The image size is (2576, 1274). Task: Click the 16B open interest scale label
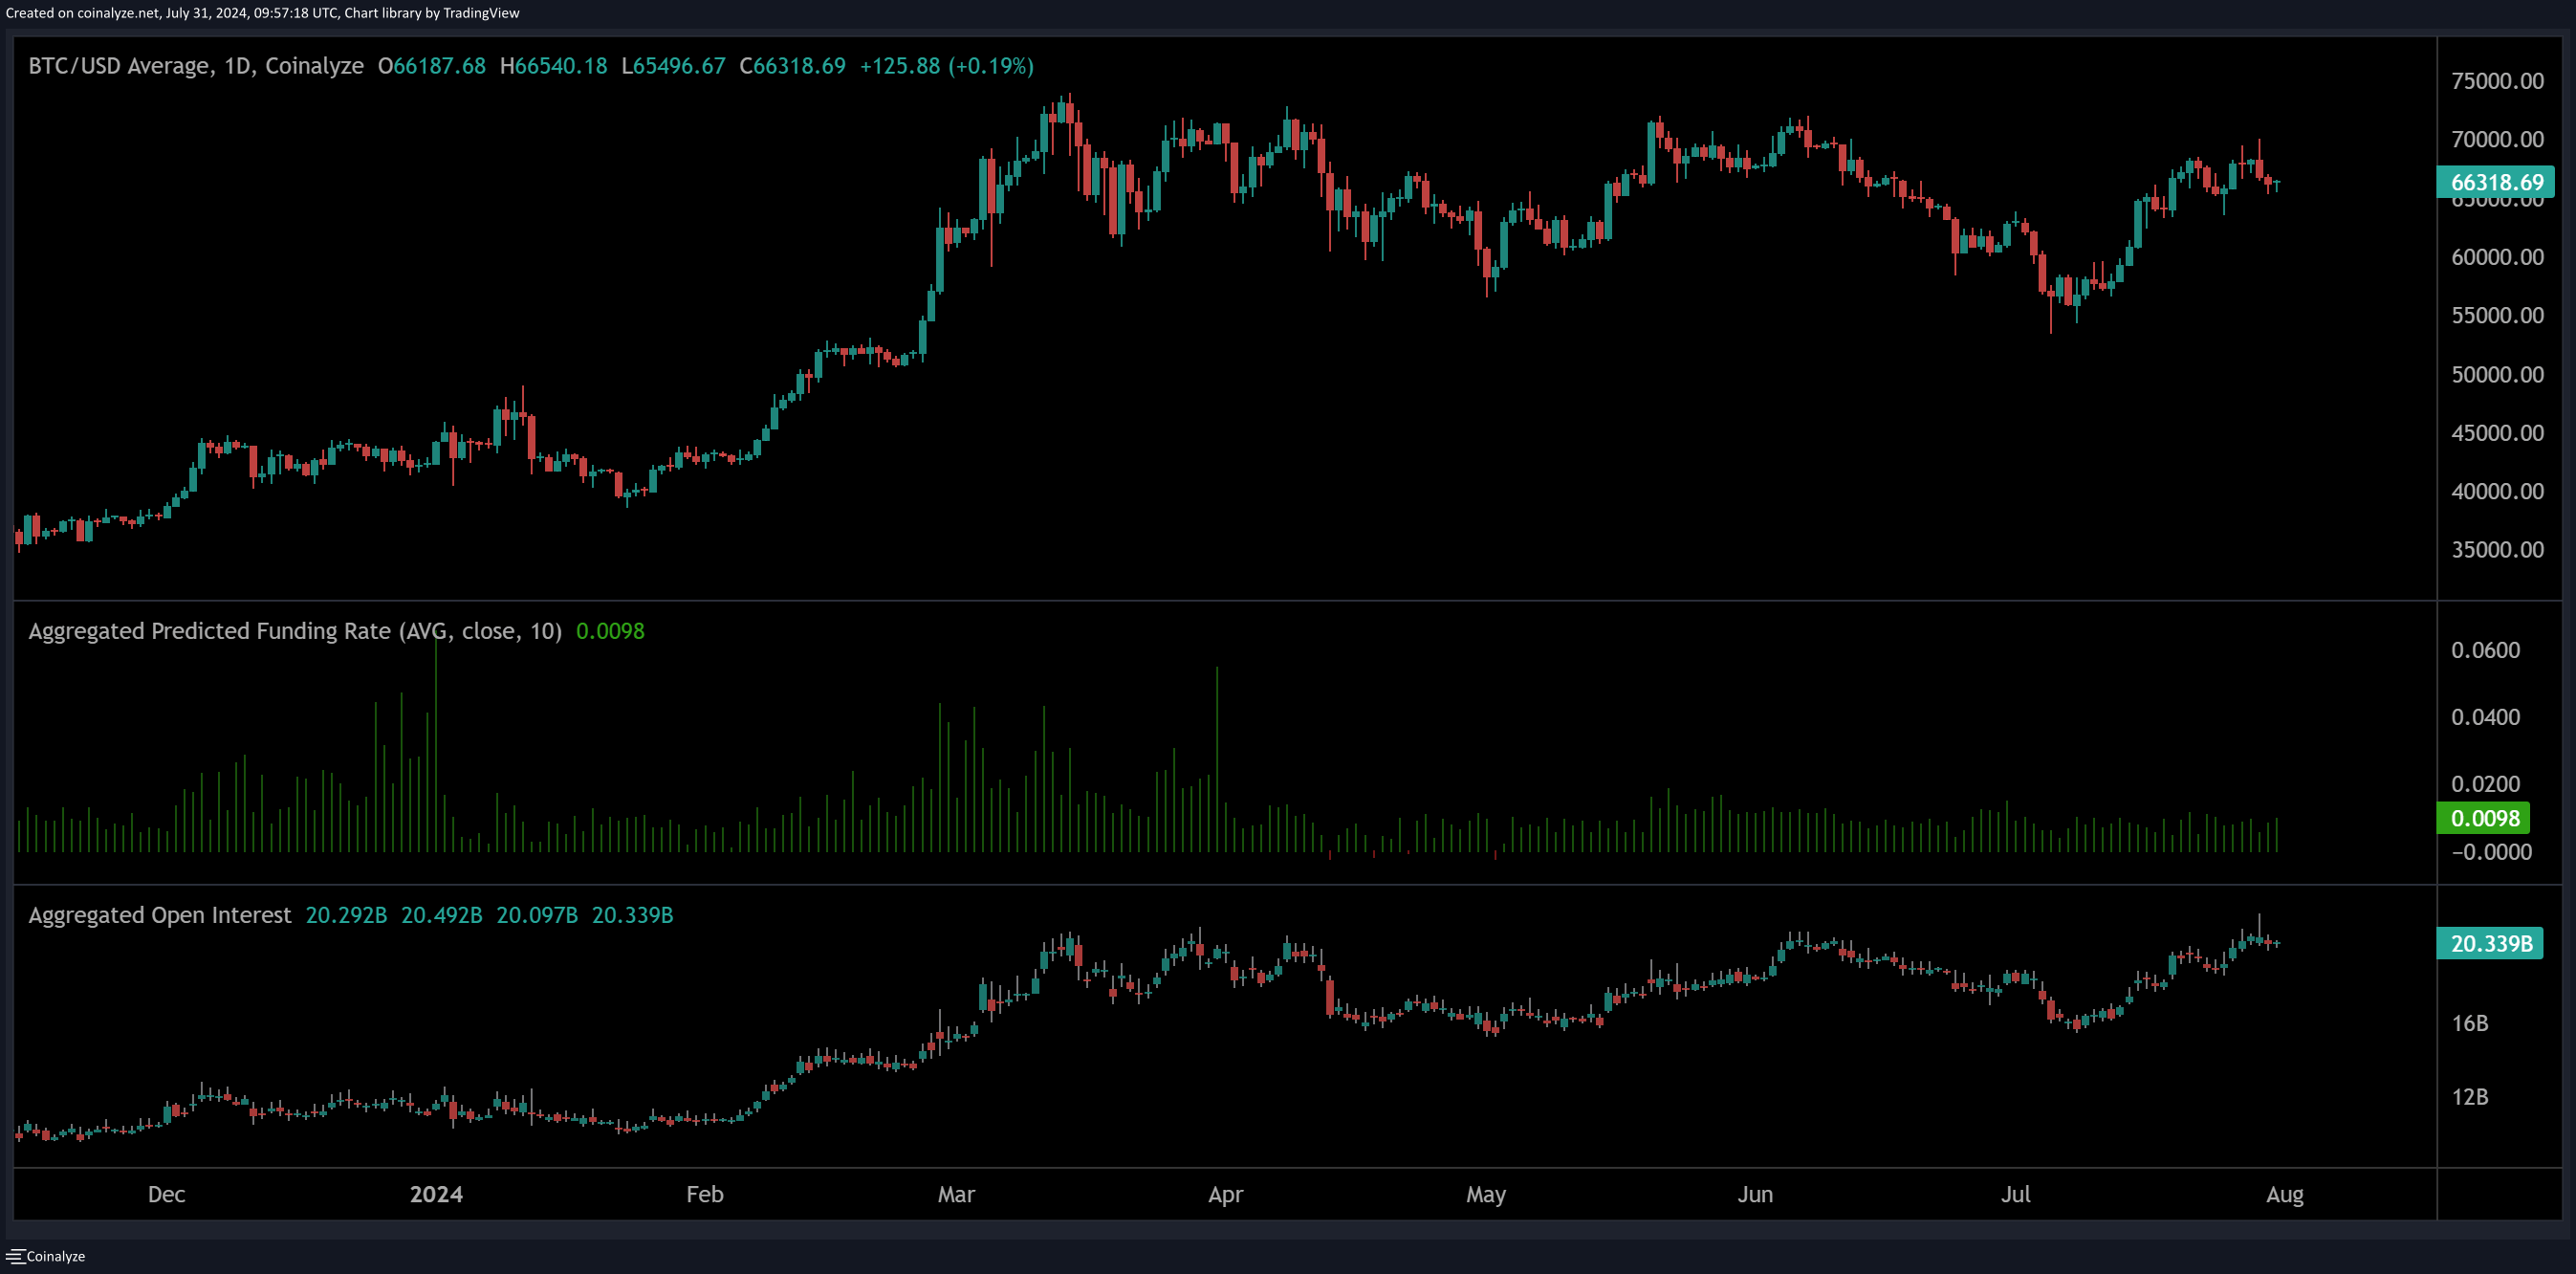pyautogui.click(x=2469, y=1023)
